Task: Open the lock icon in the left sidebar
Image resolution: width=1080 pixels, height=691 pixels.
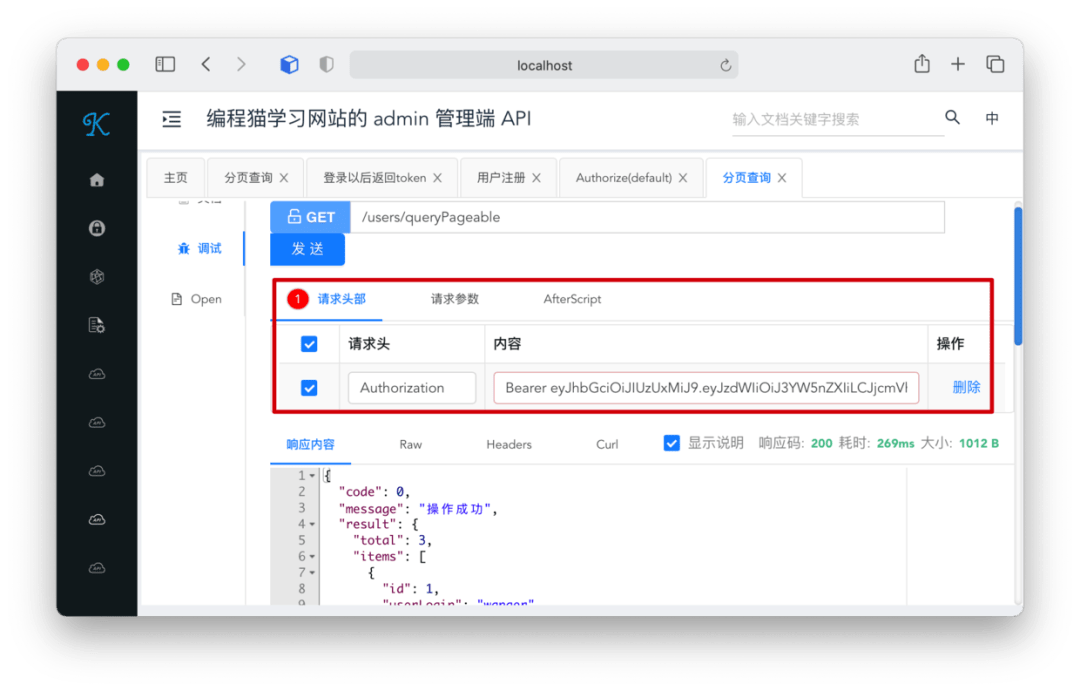Action: [96, 228]
